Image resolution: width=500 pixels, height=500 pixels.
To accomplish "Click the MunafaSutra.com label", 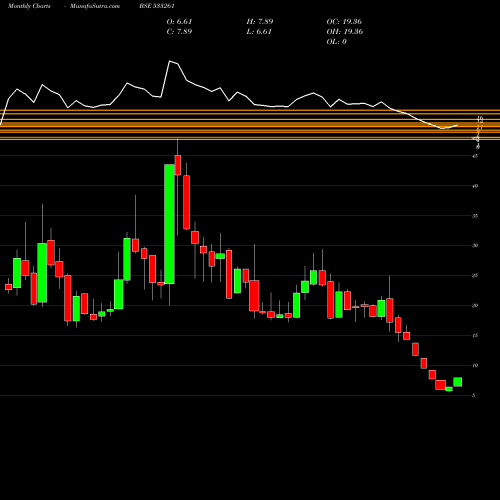I will coord(95,6).
